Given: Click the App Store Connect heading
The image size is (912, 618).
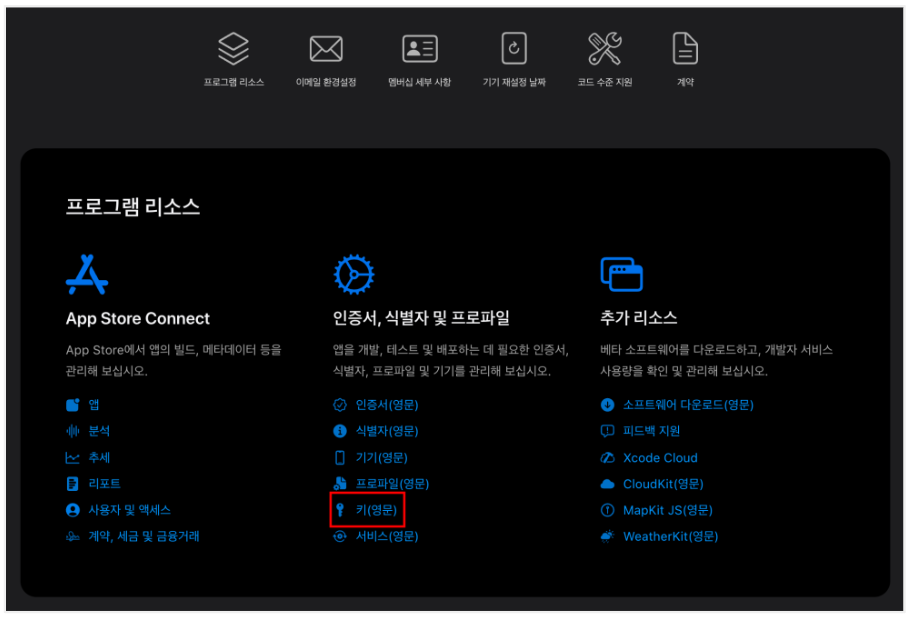Looking at the screenshot, I should pos(137,319).
